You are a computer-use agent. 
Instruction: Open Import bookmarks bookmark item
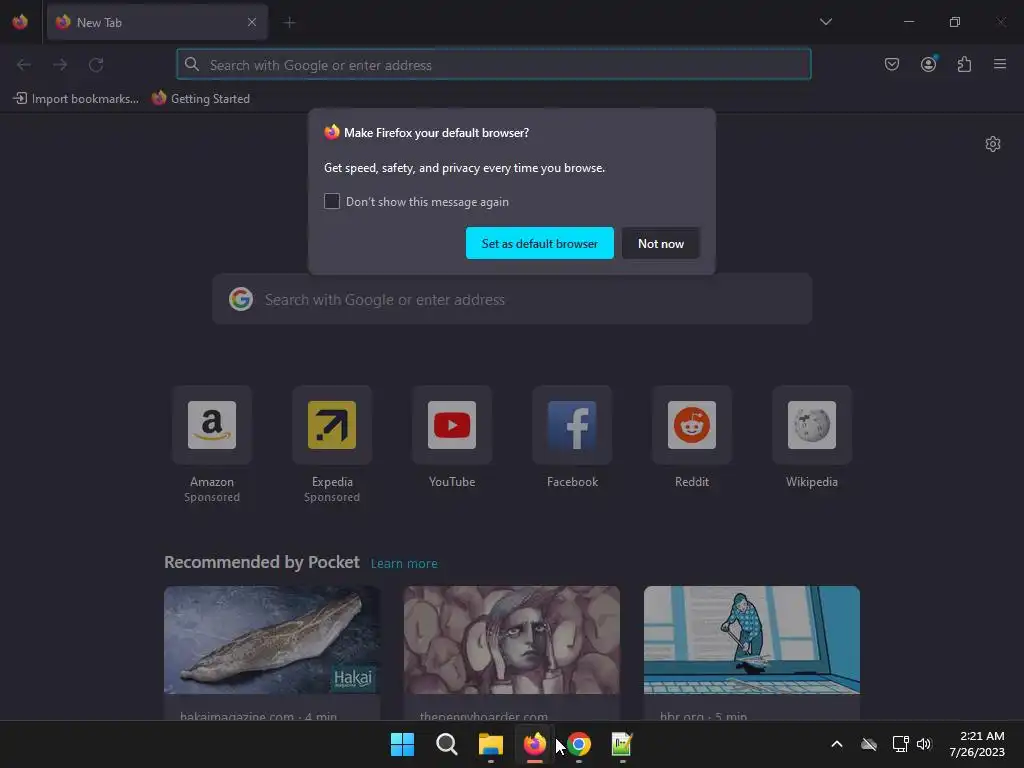pos(76,99)
